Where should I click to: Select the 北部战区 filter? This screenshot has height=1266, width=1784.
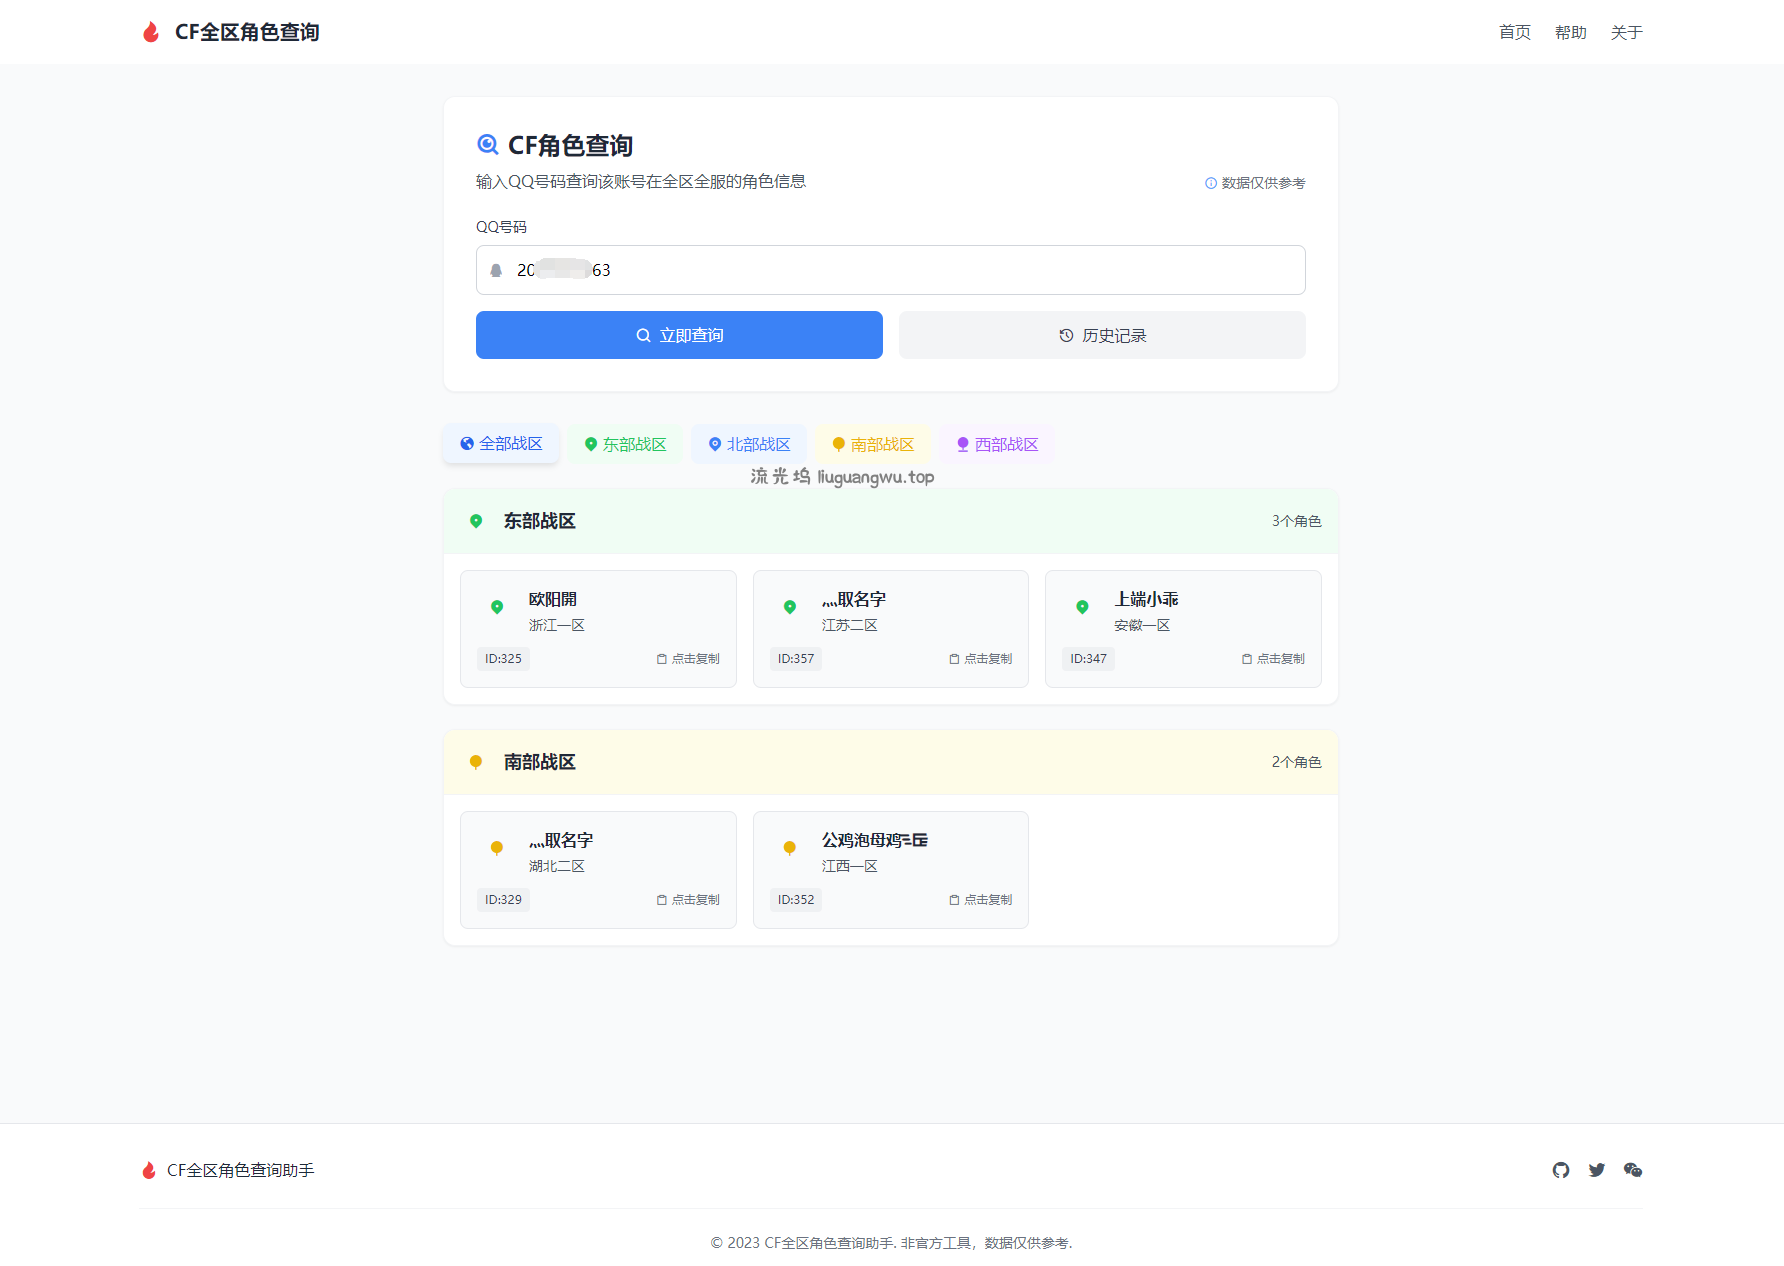click(x=748, y=443)
